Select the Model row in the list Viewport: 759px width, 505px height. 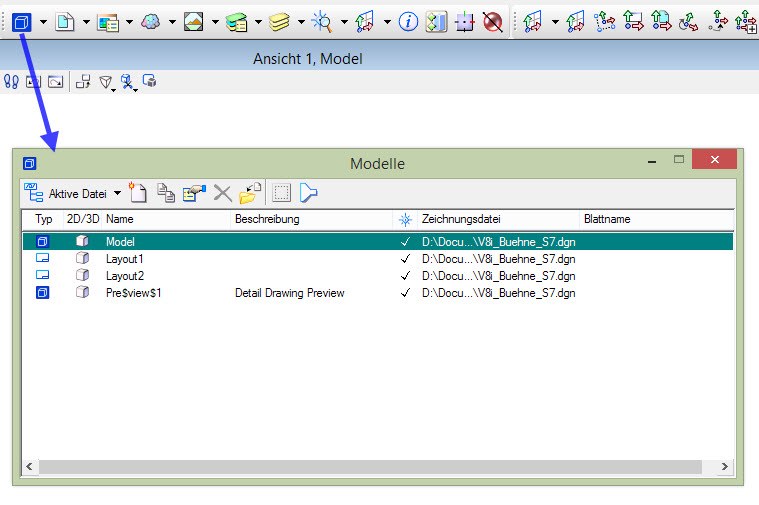click(x=378, y=242)
